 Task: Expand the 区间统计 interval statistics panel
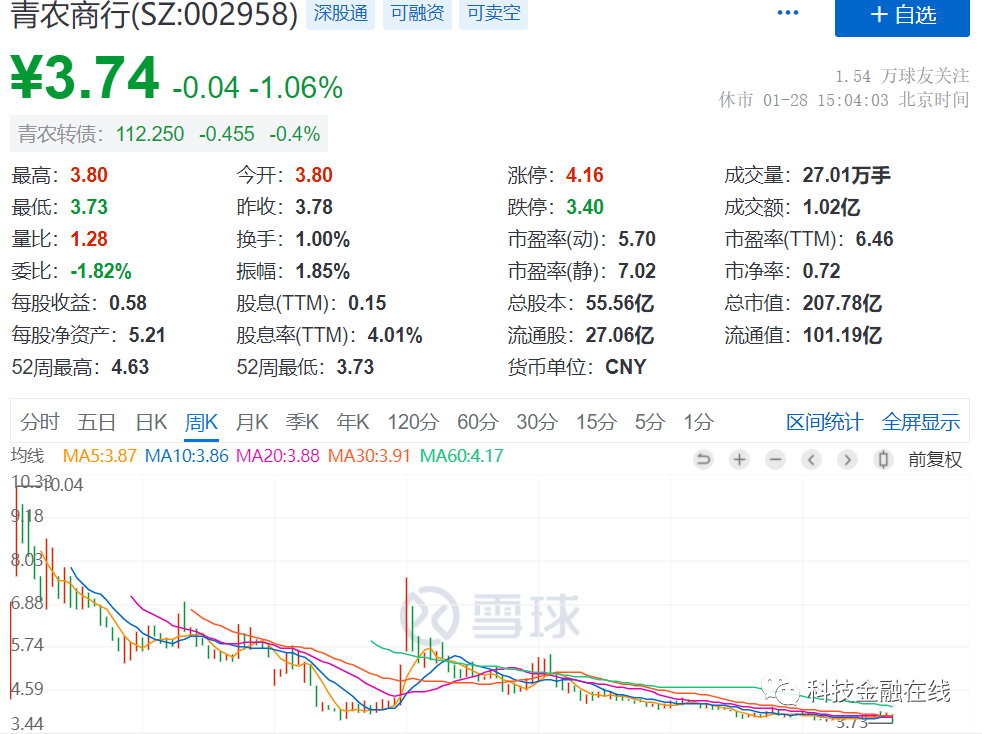click(824, 422)
